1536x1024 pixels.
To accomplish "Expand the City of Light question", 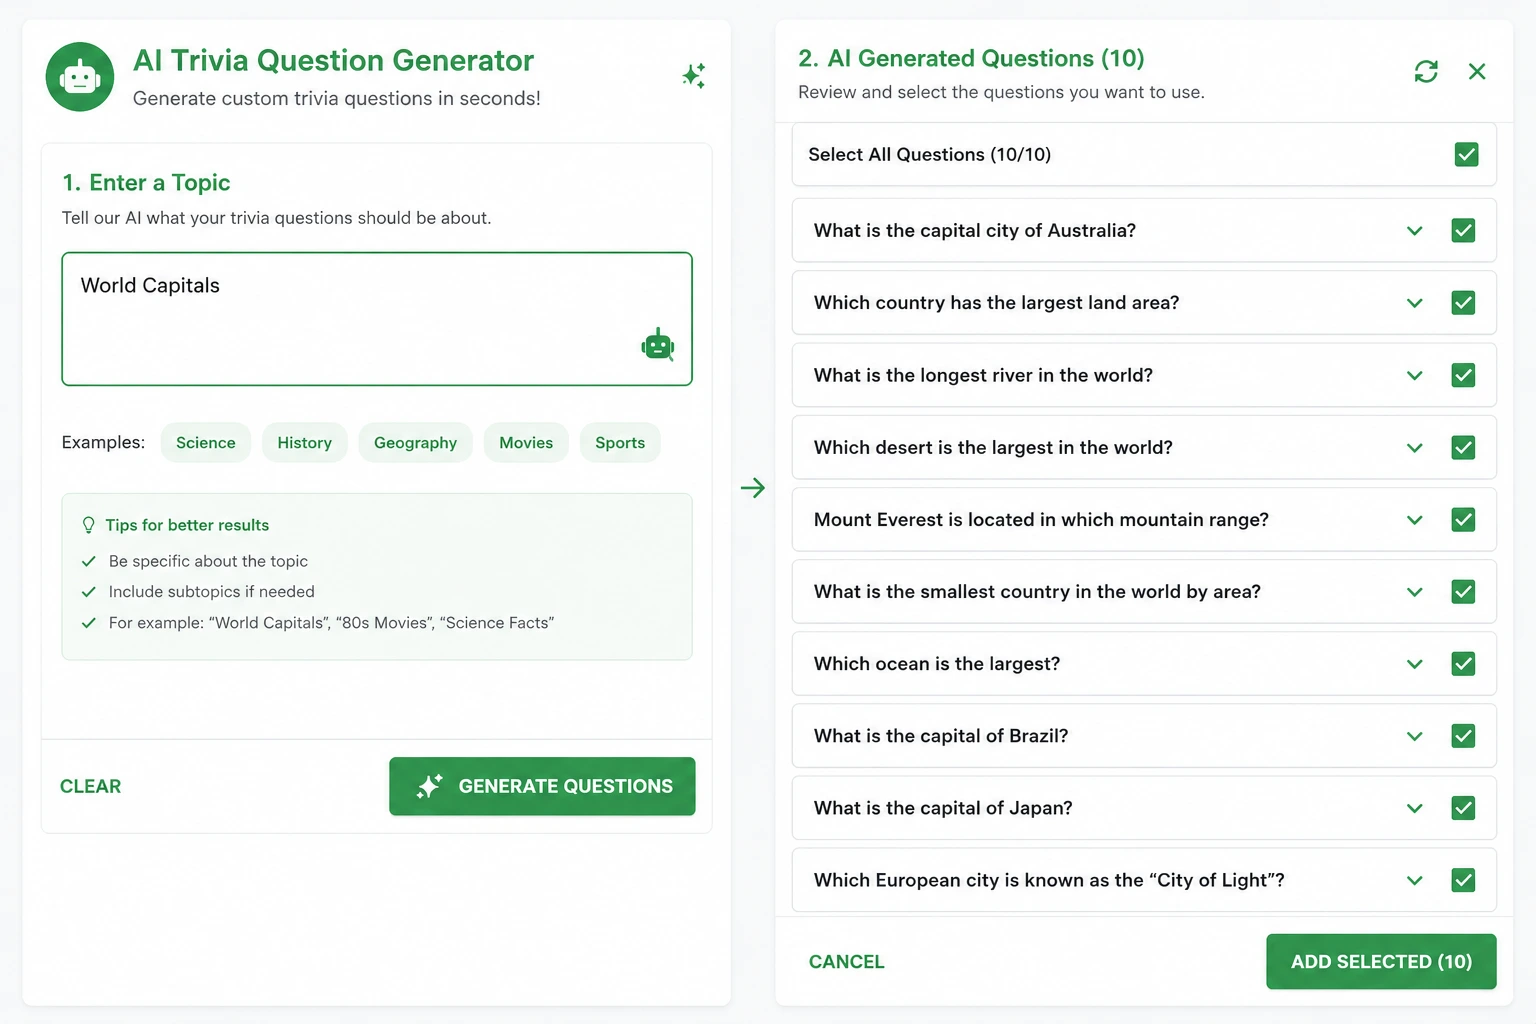I will [1414, 881].
